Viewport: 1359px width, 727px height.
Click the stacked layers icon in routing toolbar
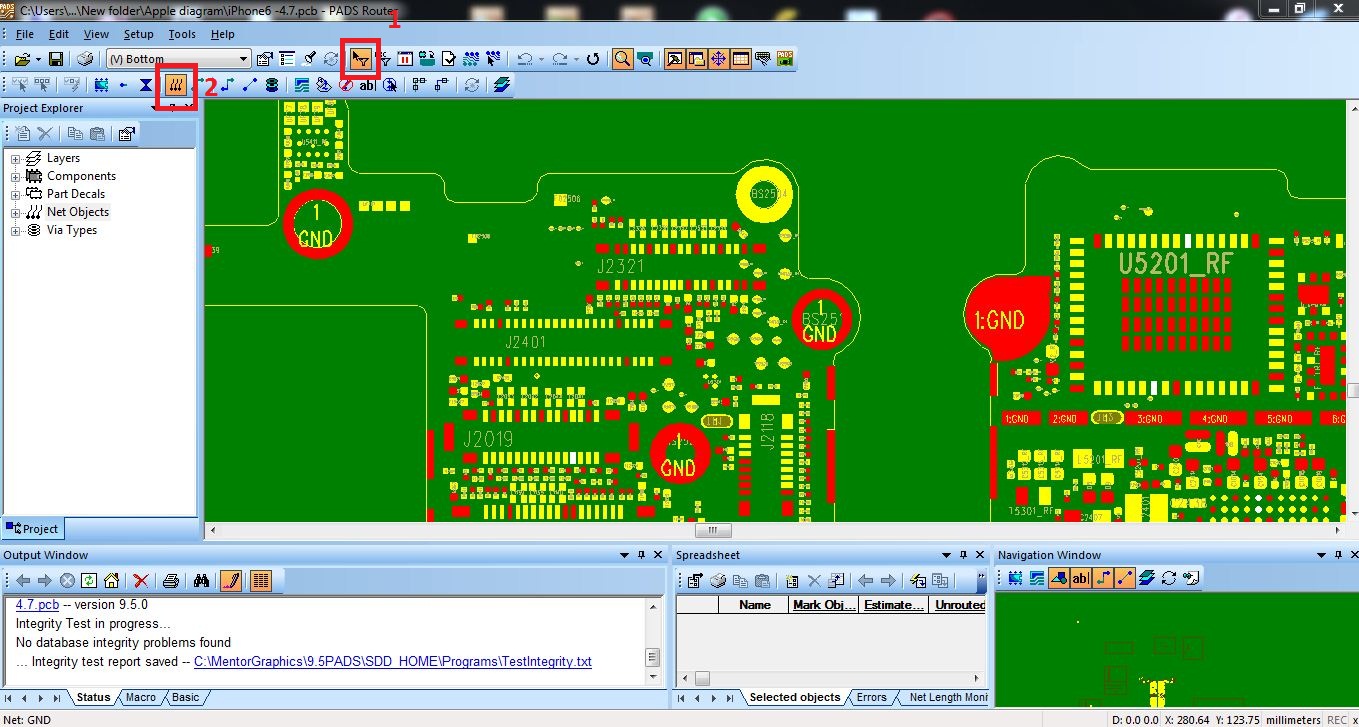pos(501,85)
